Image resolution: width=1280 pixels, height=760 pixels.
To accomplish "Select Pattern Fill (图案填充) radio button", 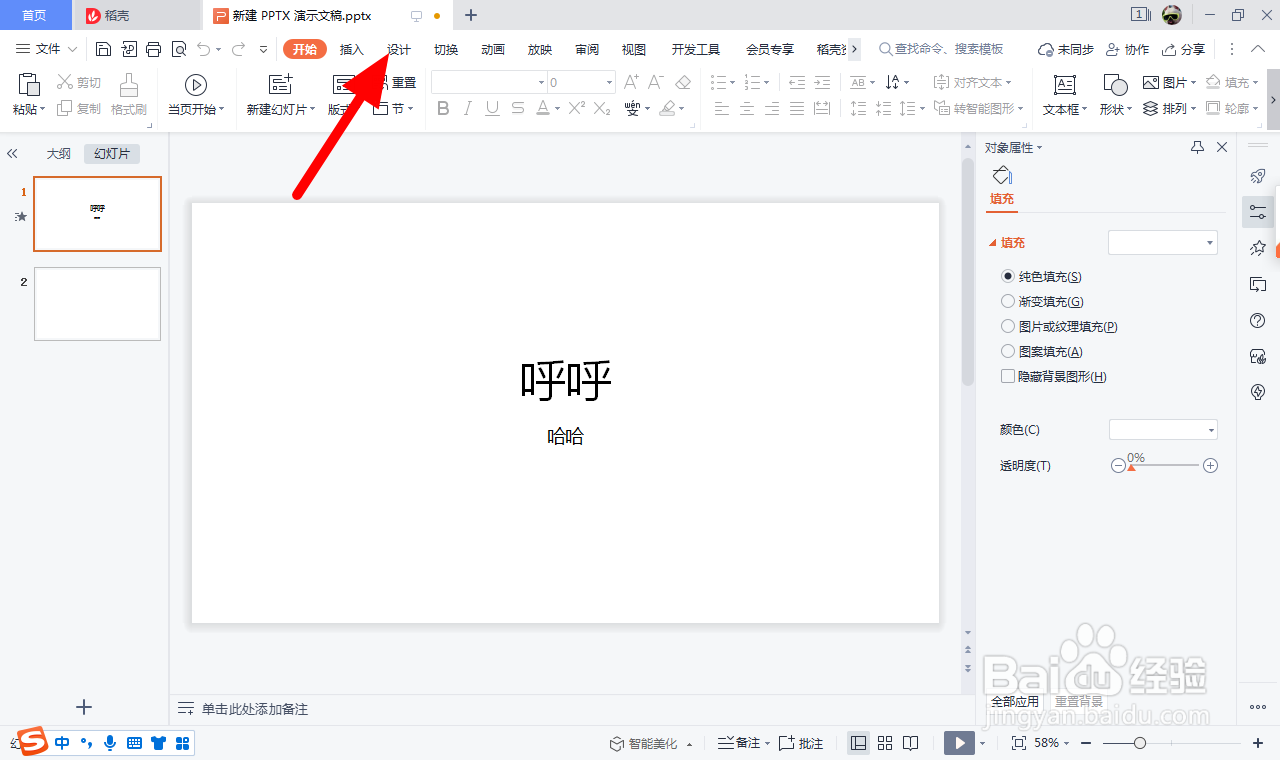I will click(1008, 351).
